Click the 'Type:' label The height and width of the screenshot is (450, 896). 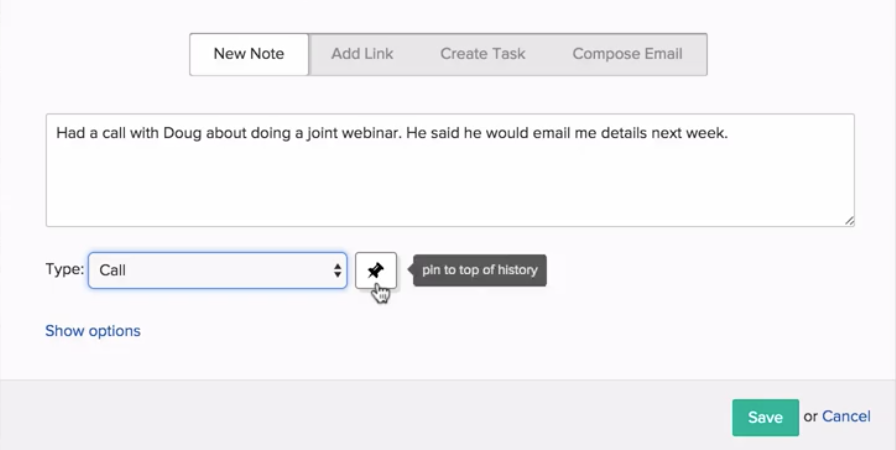tap(65, 270)
